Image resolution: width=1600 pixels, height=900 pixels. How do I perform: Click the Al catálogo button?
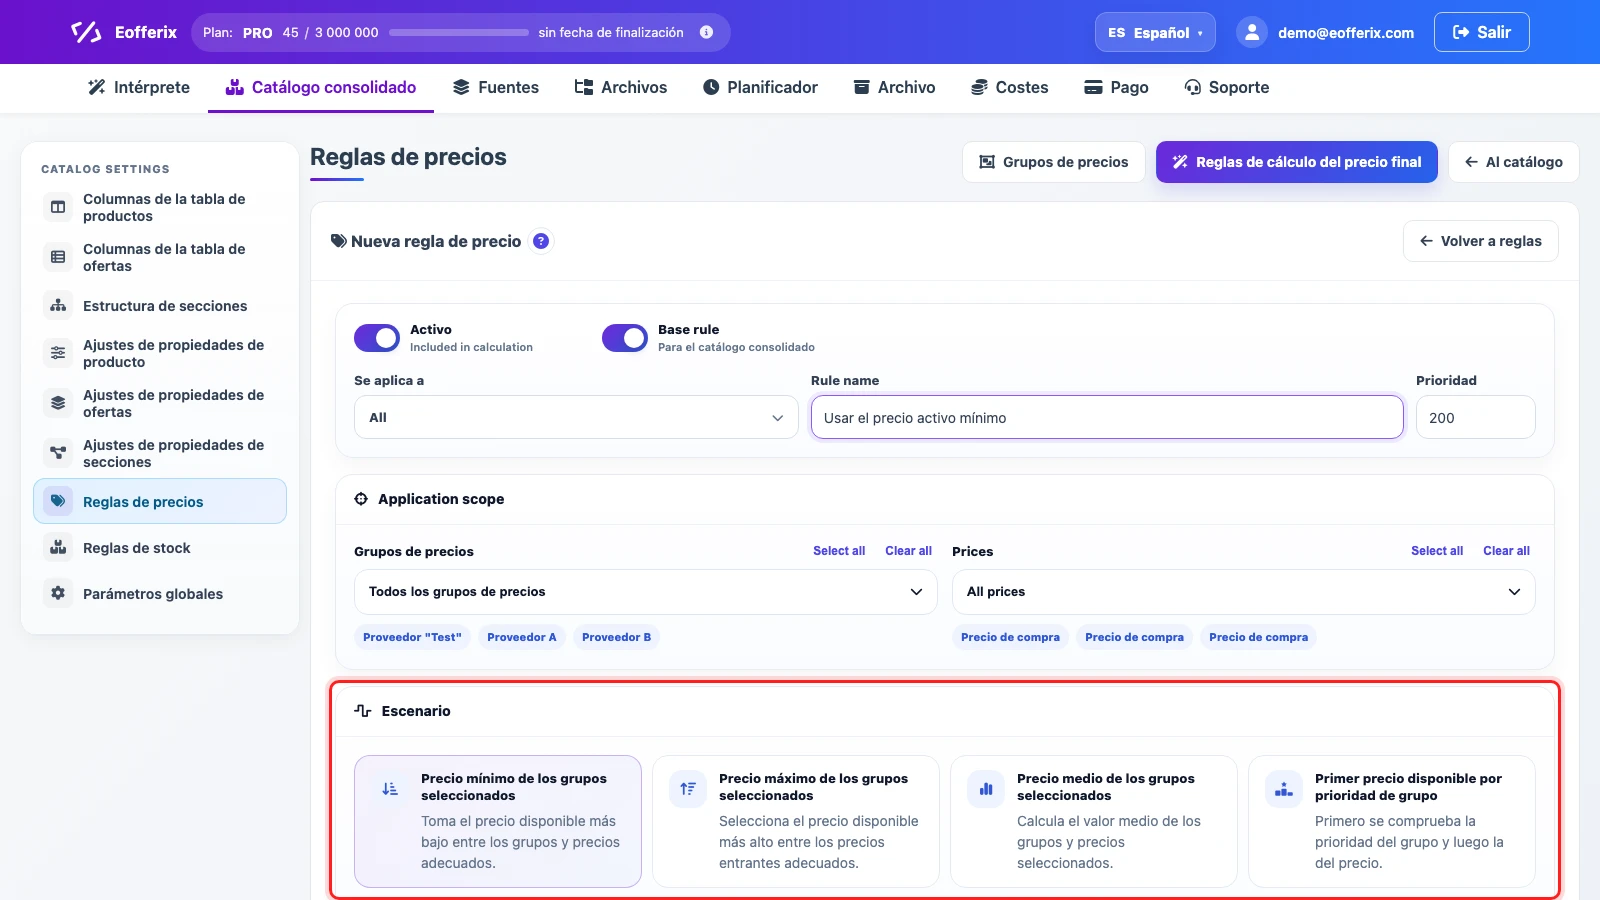click(1514, 162)
